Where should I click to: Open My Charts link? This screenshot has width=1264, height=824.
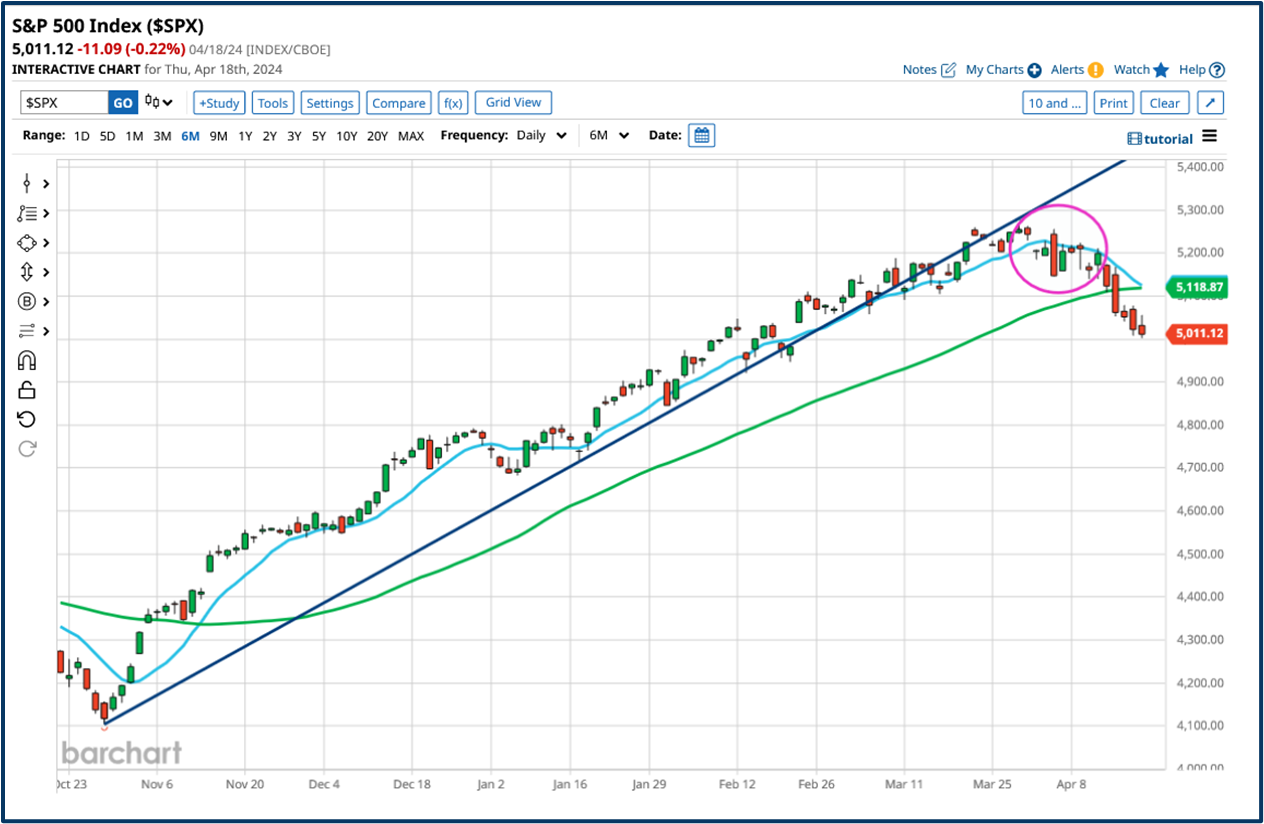point(996,69)
